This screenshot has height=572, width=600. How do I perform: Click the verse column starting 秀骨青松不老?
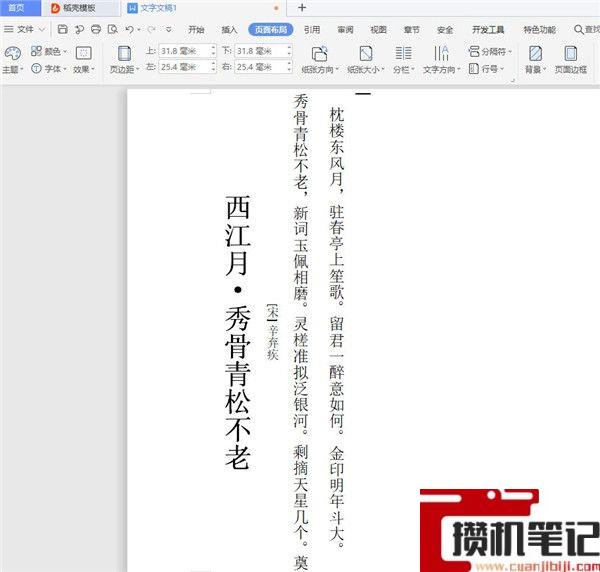pyautogui.click(x=301, y=332)
